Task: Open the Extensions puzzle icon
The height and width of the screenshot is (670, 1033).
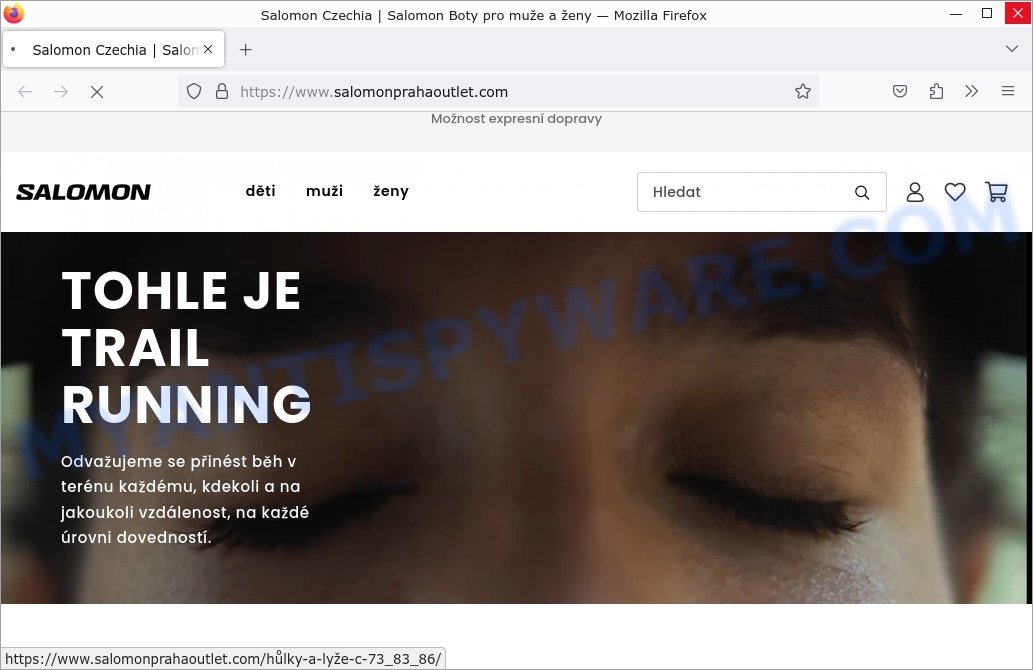Action: click(936, 92)
